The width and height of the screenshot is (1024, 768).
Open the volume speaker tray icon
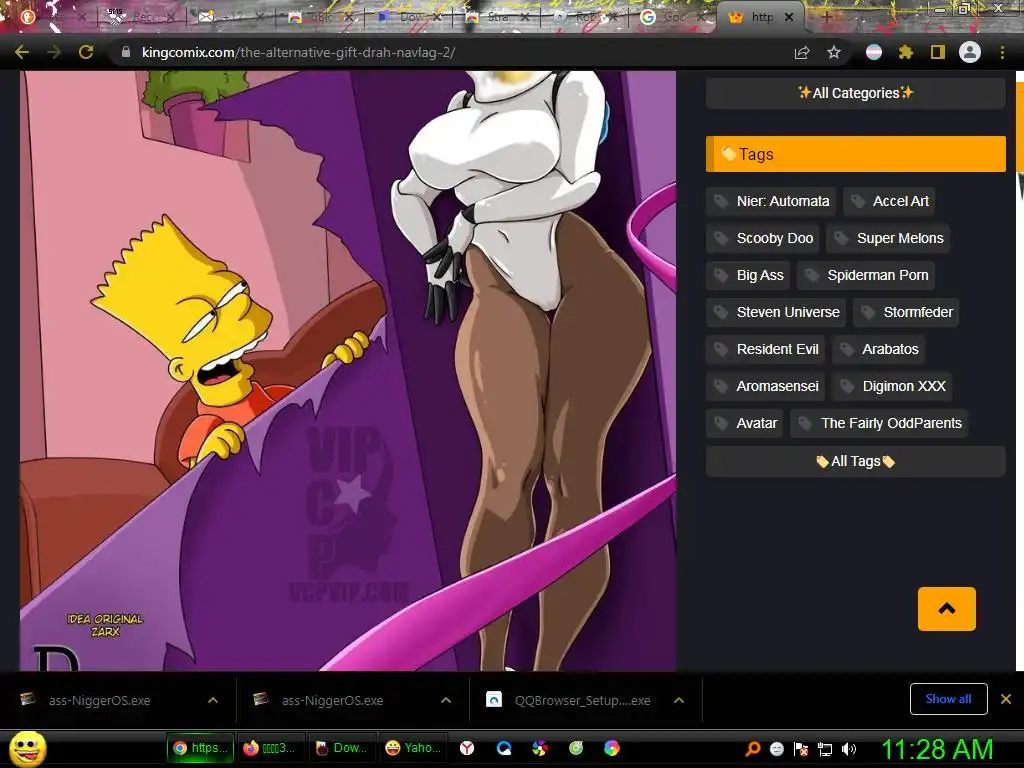[849, 748]
